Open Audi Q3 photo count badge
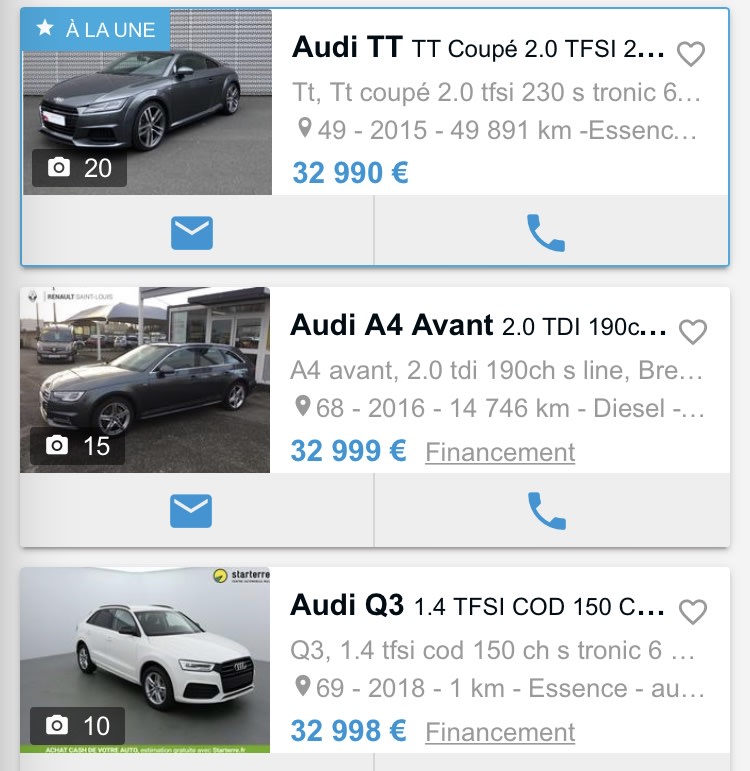 [79, 725]
